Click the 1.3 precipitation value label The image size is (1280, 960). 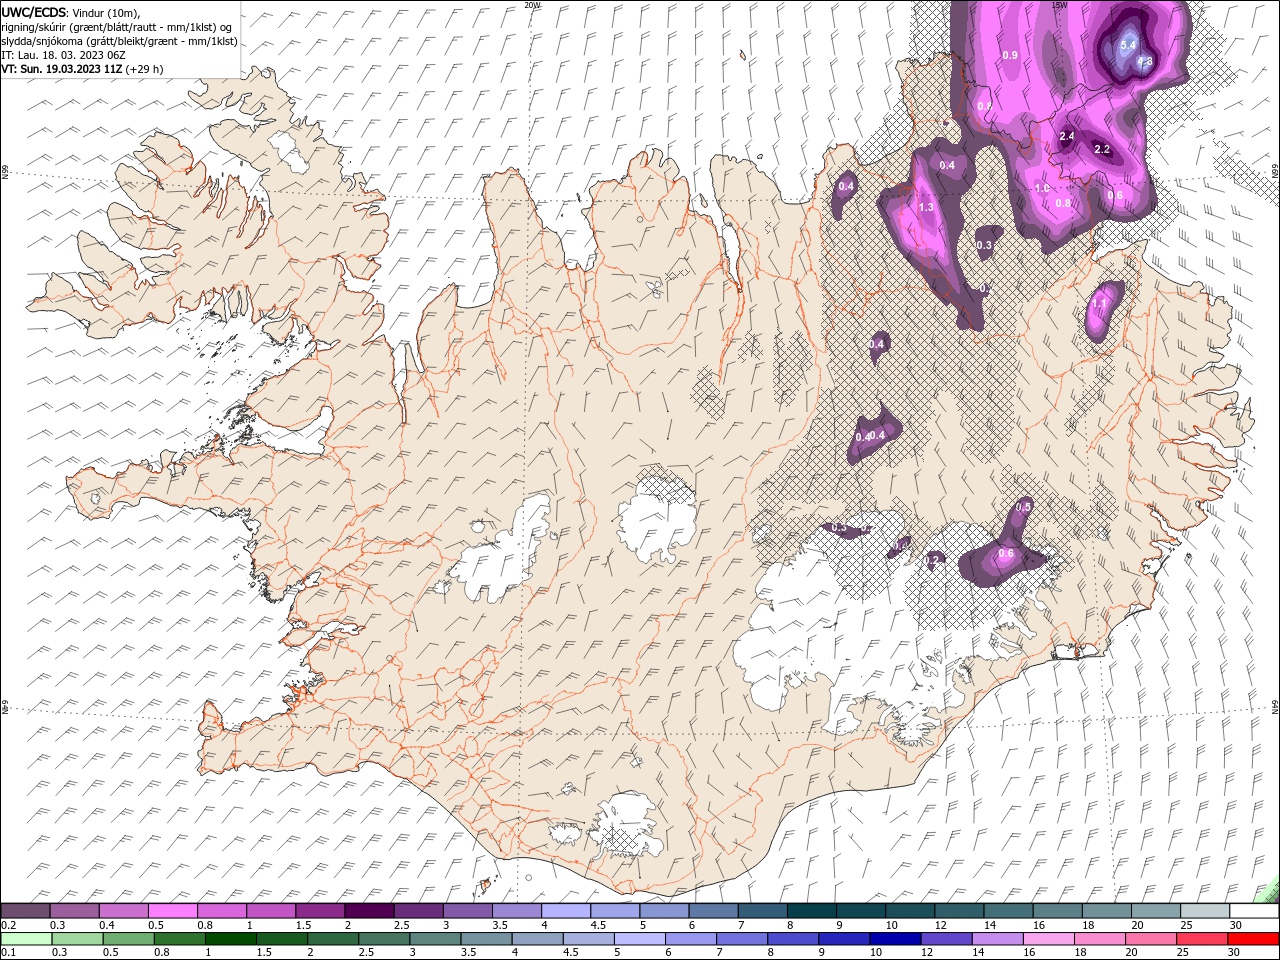pos(926,207)
